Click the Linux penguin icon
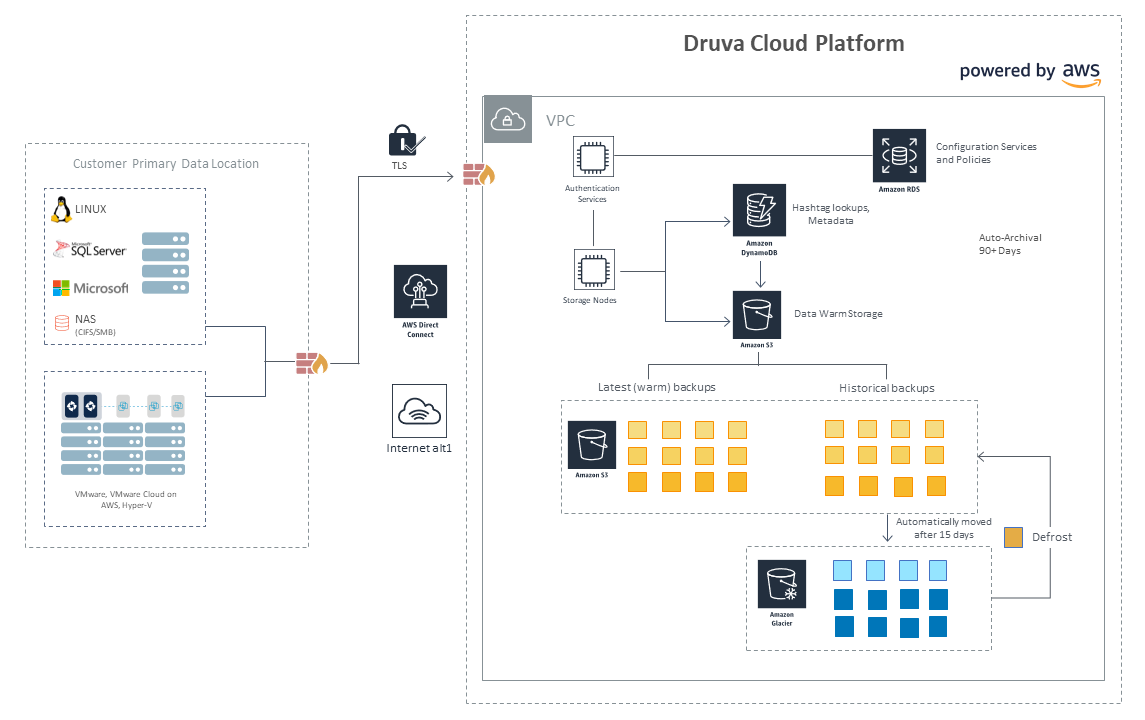The image size is (1145, 720). (62, 210)
